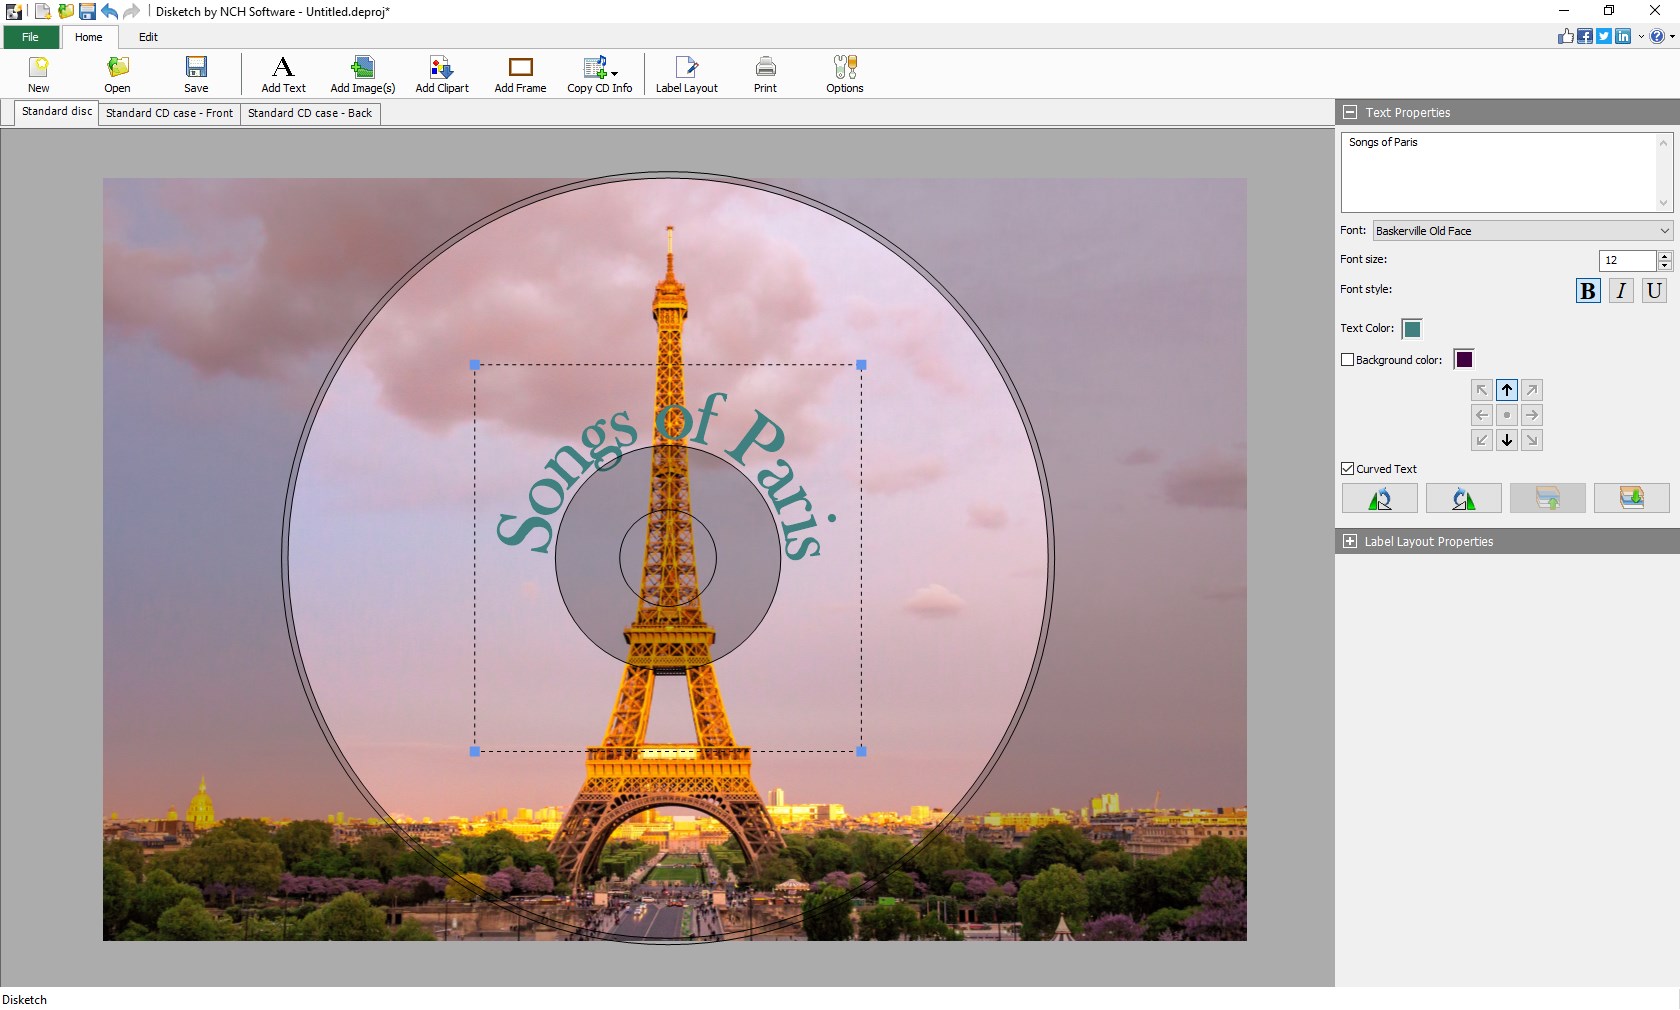Open the Options toolbar icon
Image resolution: width=1680 pixels, height=1010 pixels.
[x=843, y=74]
